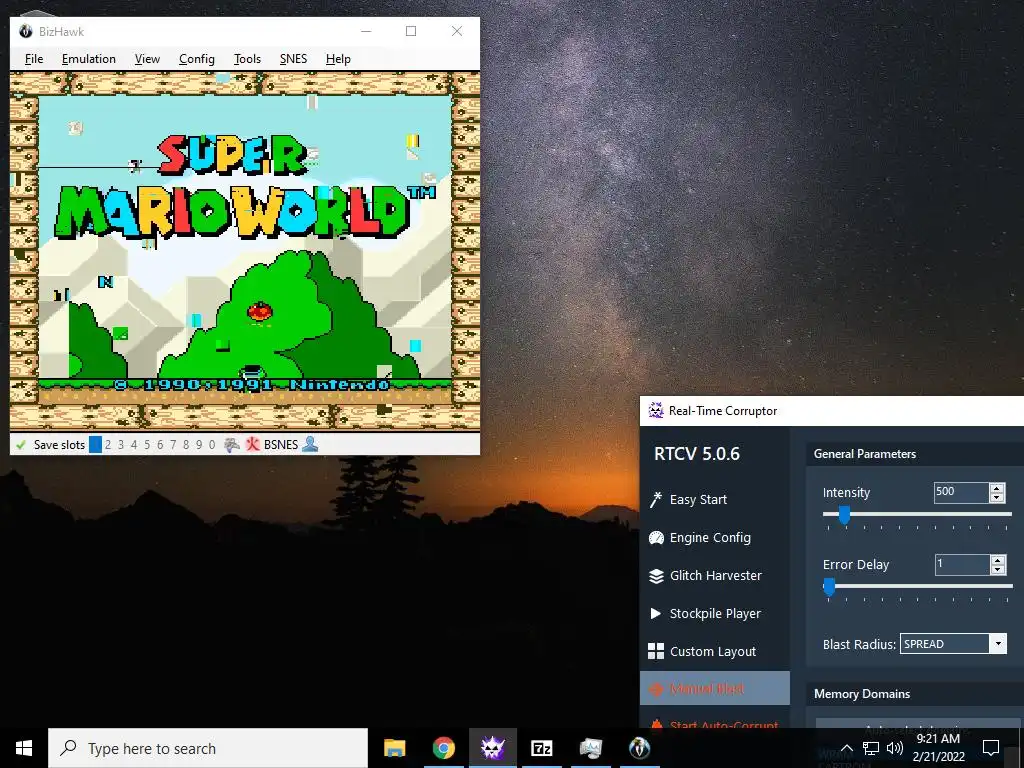
Task: Click the red kanji BSNES core icon
Action: point(253,445)
